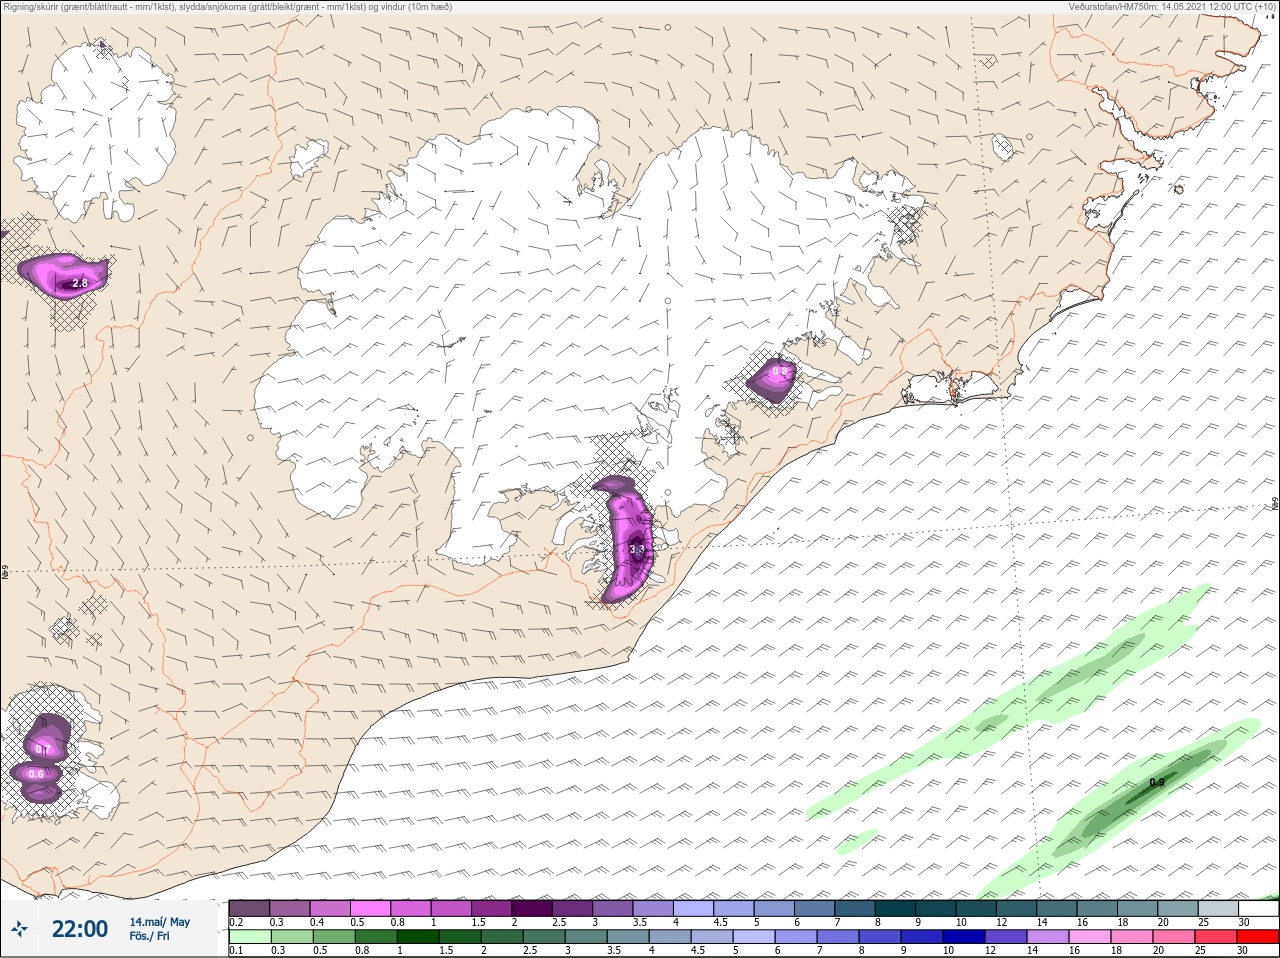Click the 2.8 snowfall peak label
Image resolution: width=1280 pixels, height=958 pixels.
click(80, 284)
